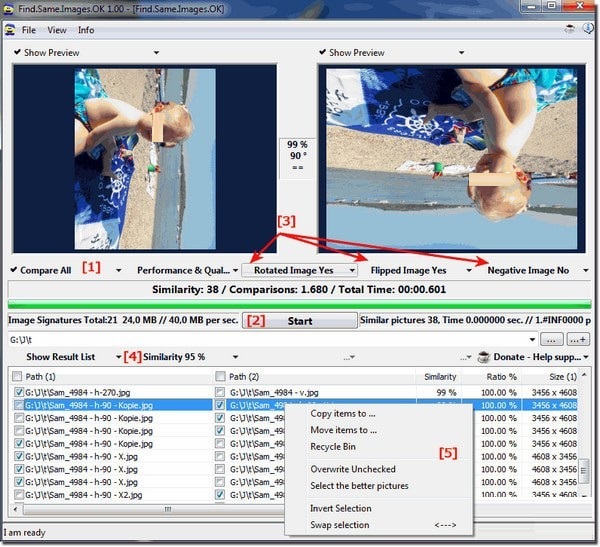600x547 pixels.
Task: Click the title bar Find.Same.Images.OK program icon
Action: click(x=9, y=8)
